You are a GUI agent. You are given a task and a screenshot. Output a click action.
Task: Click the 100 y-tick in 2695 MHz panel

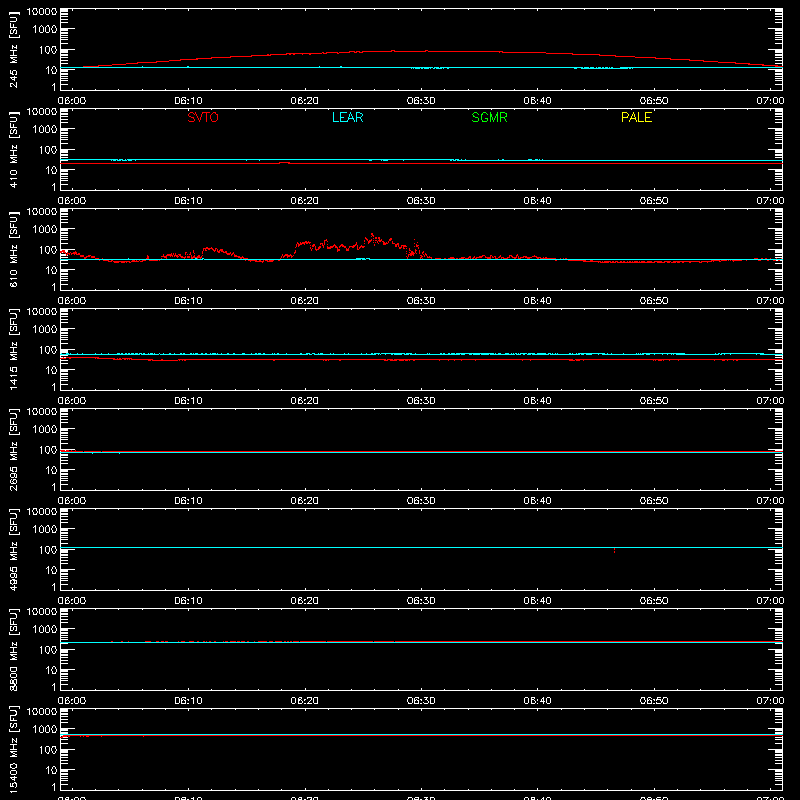[48, 450]
